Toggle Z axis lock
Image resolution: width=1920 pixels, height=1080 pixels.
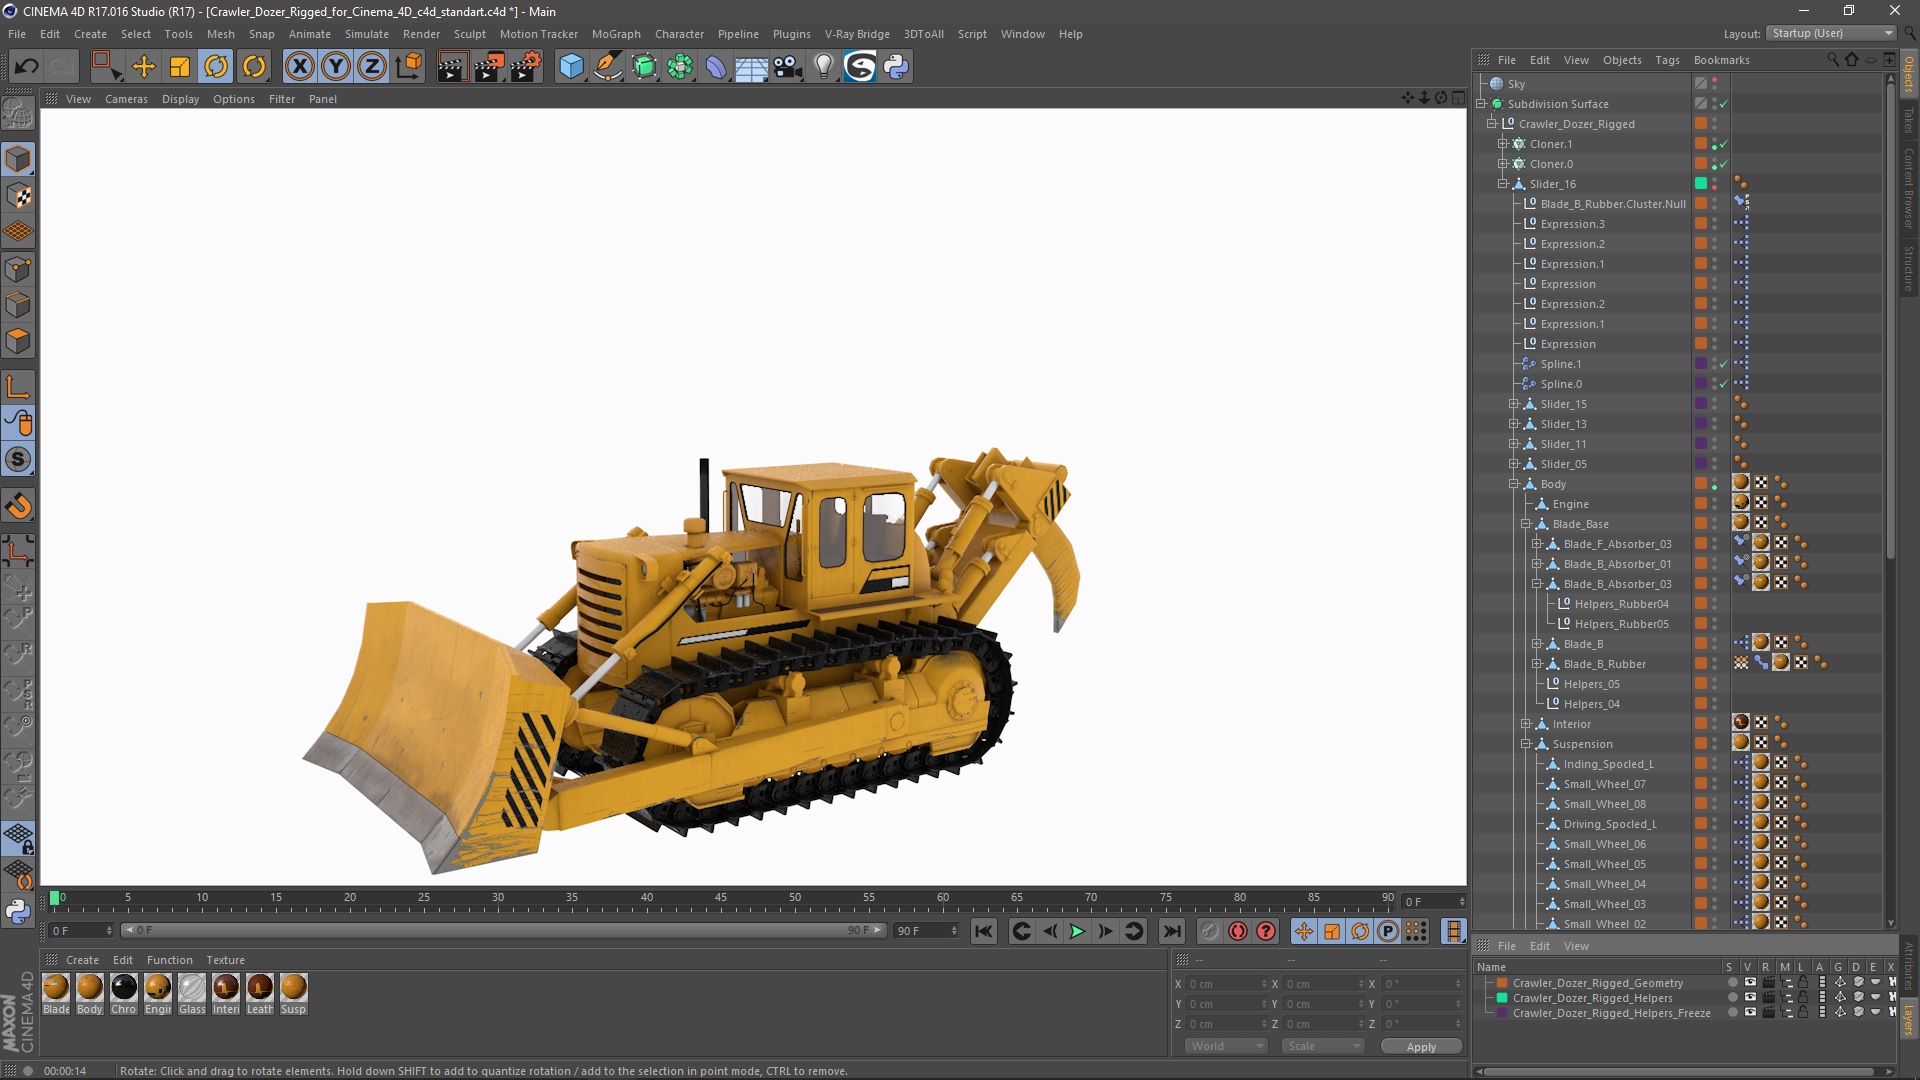coord(372,67)
